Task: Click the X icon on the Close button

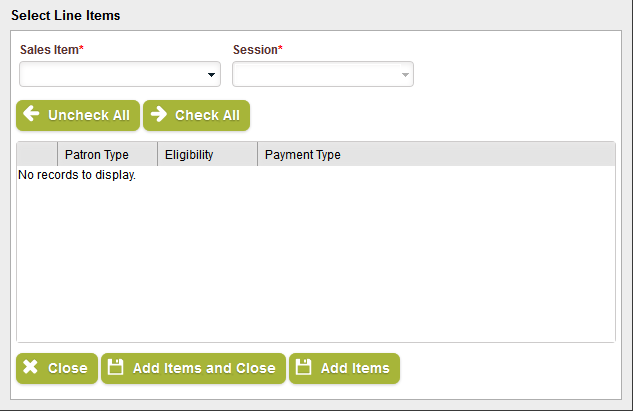Action: coord(31,368)
